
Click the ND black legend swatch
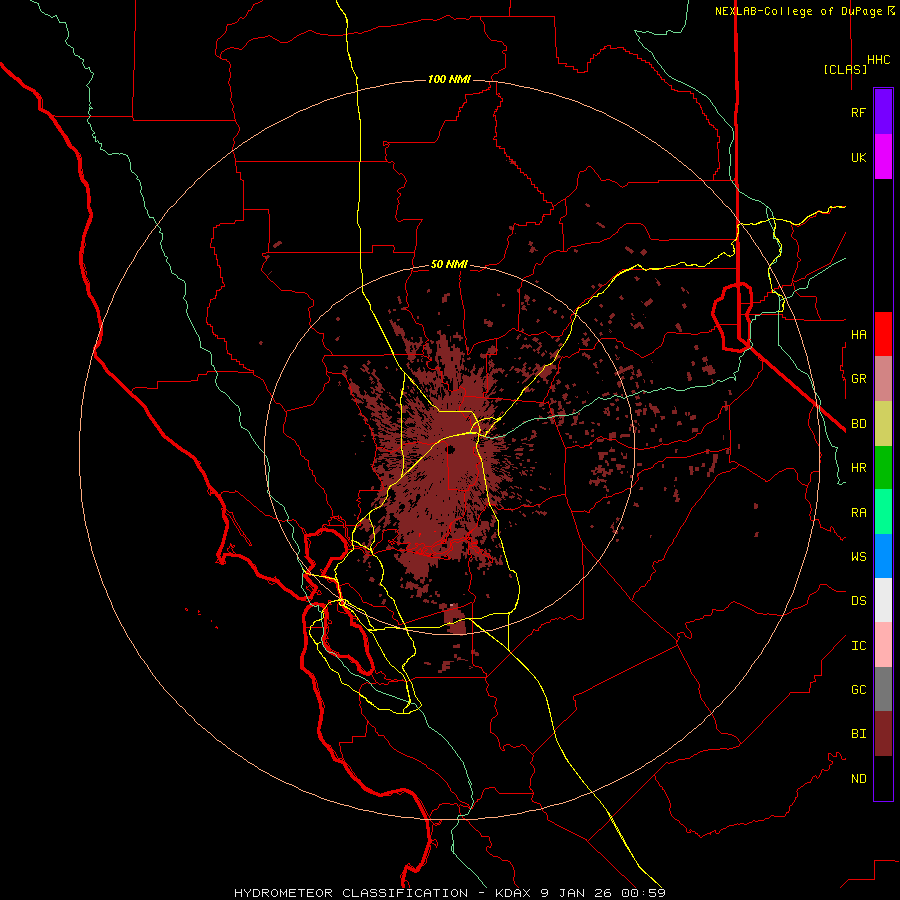coord(883,778)
